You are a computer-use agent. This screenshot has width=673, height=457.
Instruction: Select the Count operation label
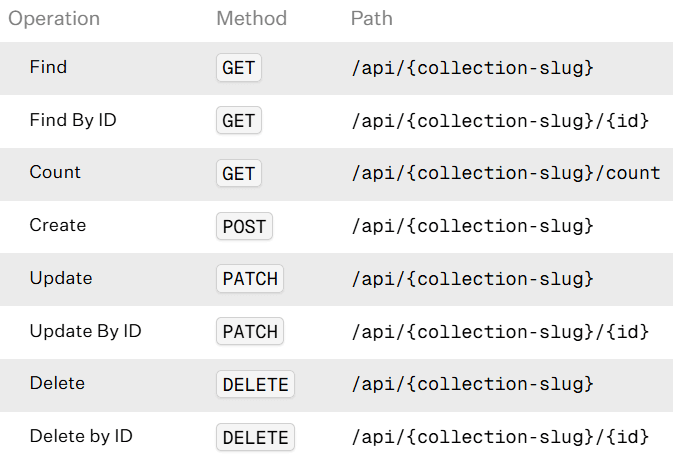pos(55,172)
